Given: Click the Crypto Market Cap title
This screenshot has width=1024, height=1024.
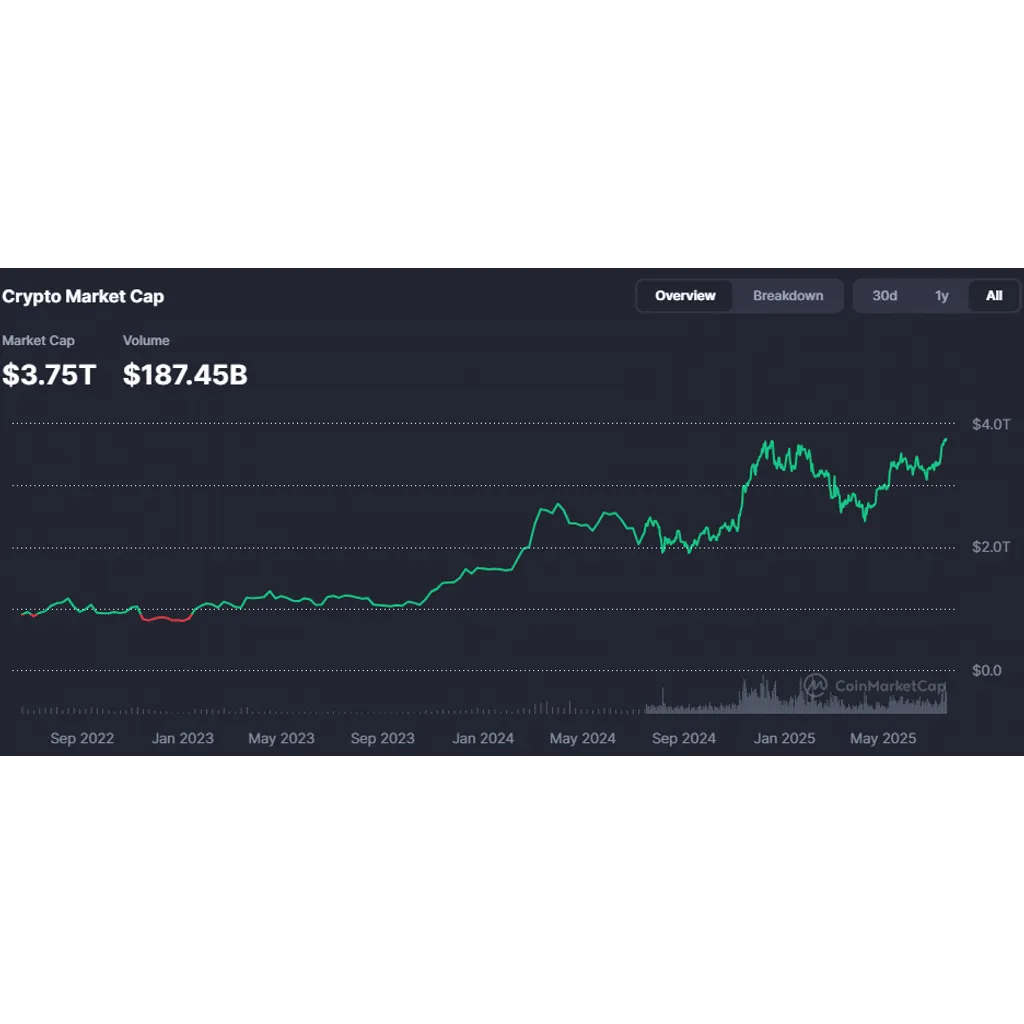Looking at the screenshot, I should pos(83,296).
